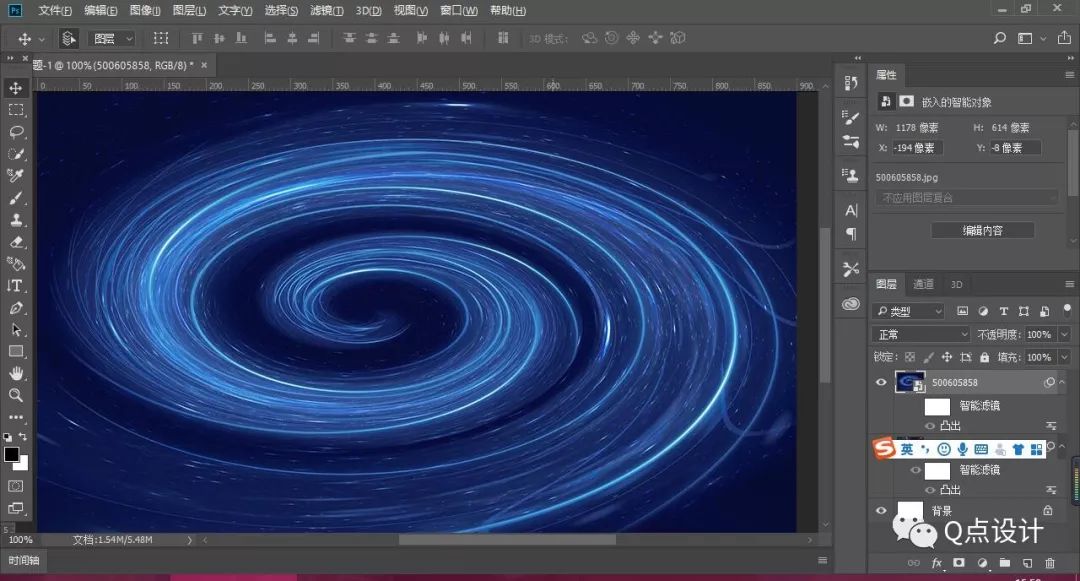Open the 滤镜 menu
Screen dimensions: 1080x581
click(325, 10)
